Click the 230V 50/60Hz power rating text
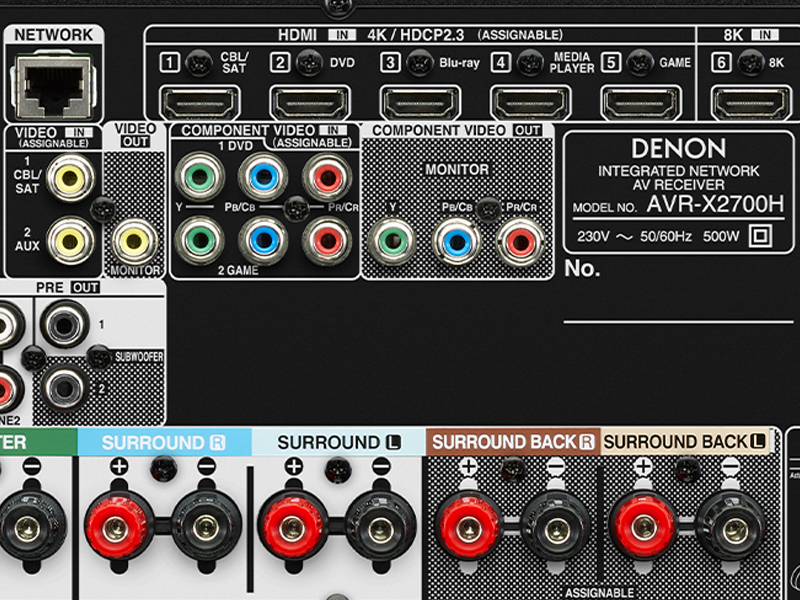800x600 pixels. point(635,237)
